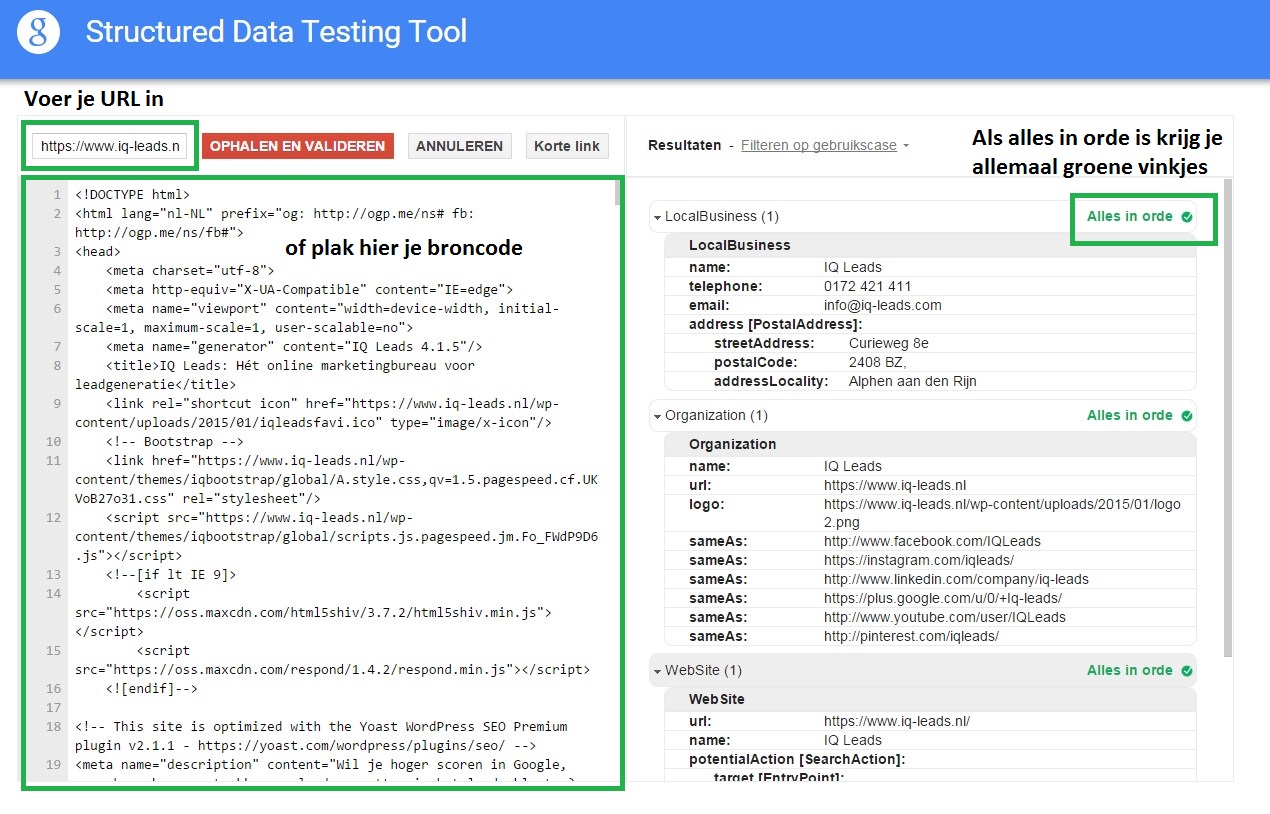1270x814 pixels.
Task: Click the Organization table header row
Action: coord(930,444)
